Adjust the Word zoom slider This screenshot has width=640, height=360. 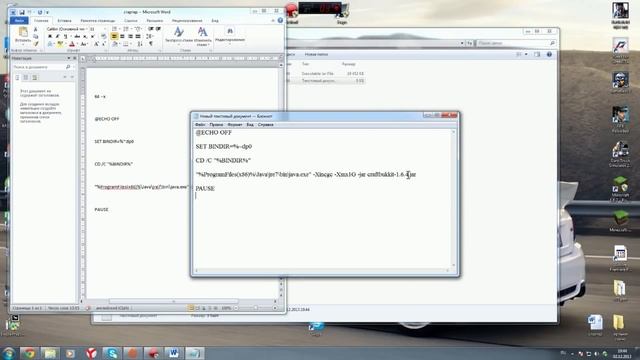(x=255, y=308)
